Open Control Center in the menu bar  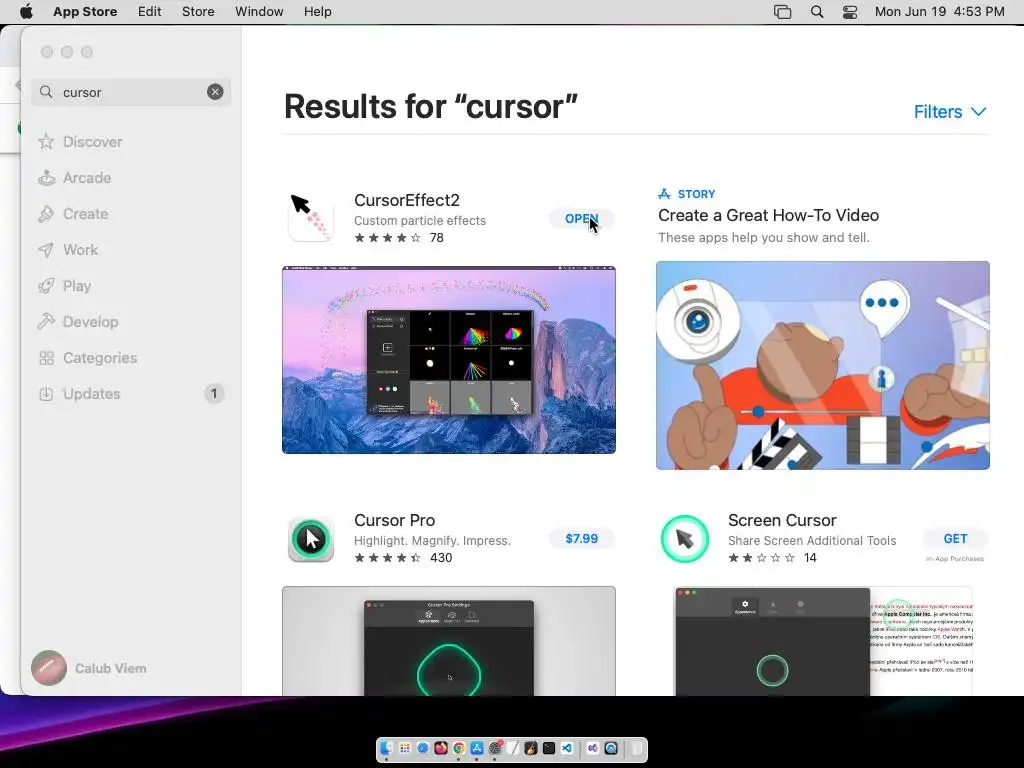click(x=850, y=12)
